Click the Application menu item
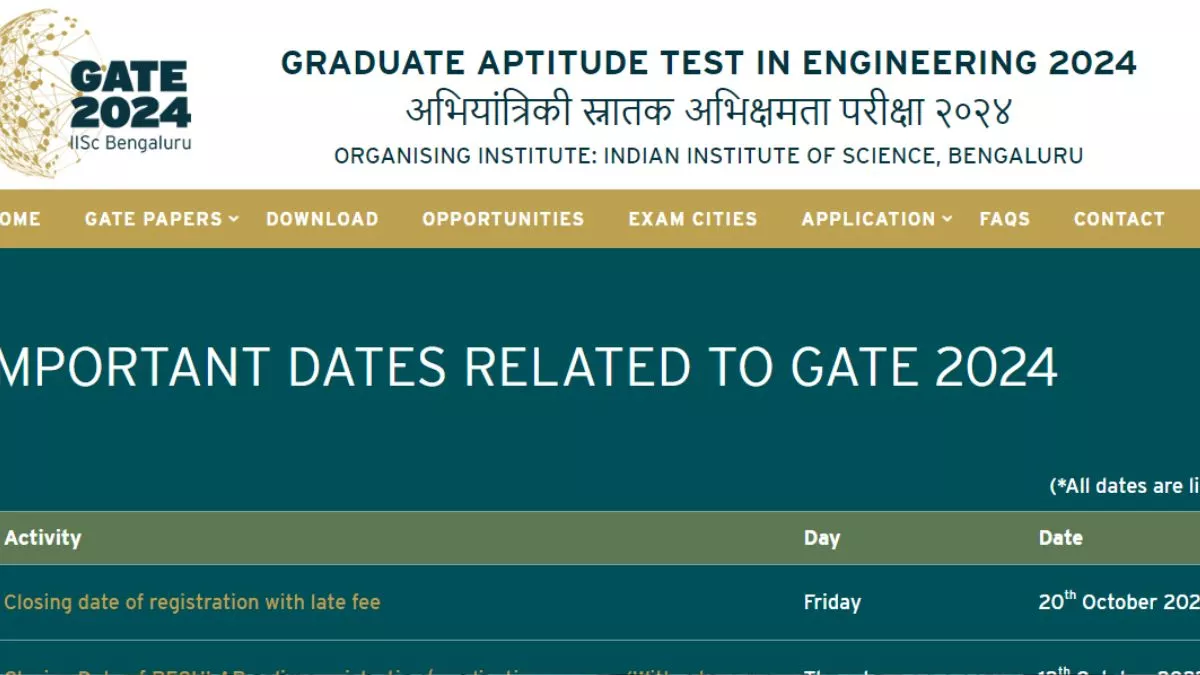Viewport: 1200px width, 675px height. 868,219
